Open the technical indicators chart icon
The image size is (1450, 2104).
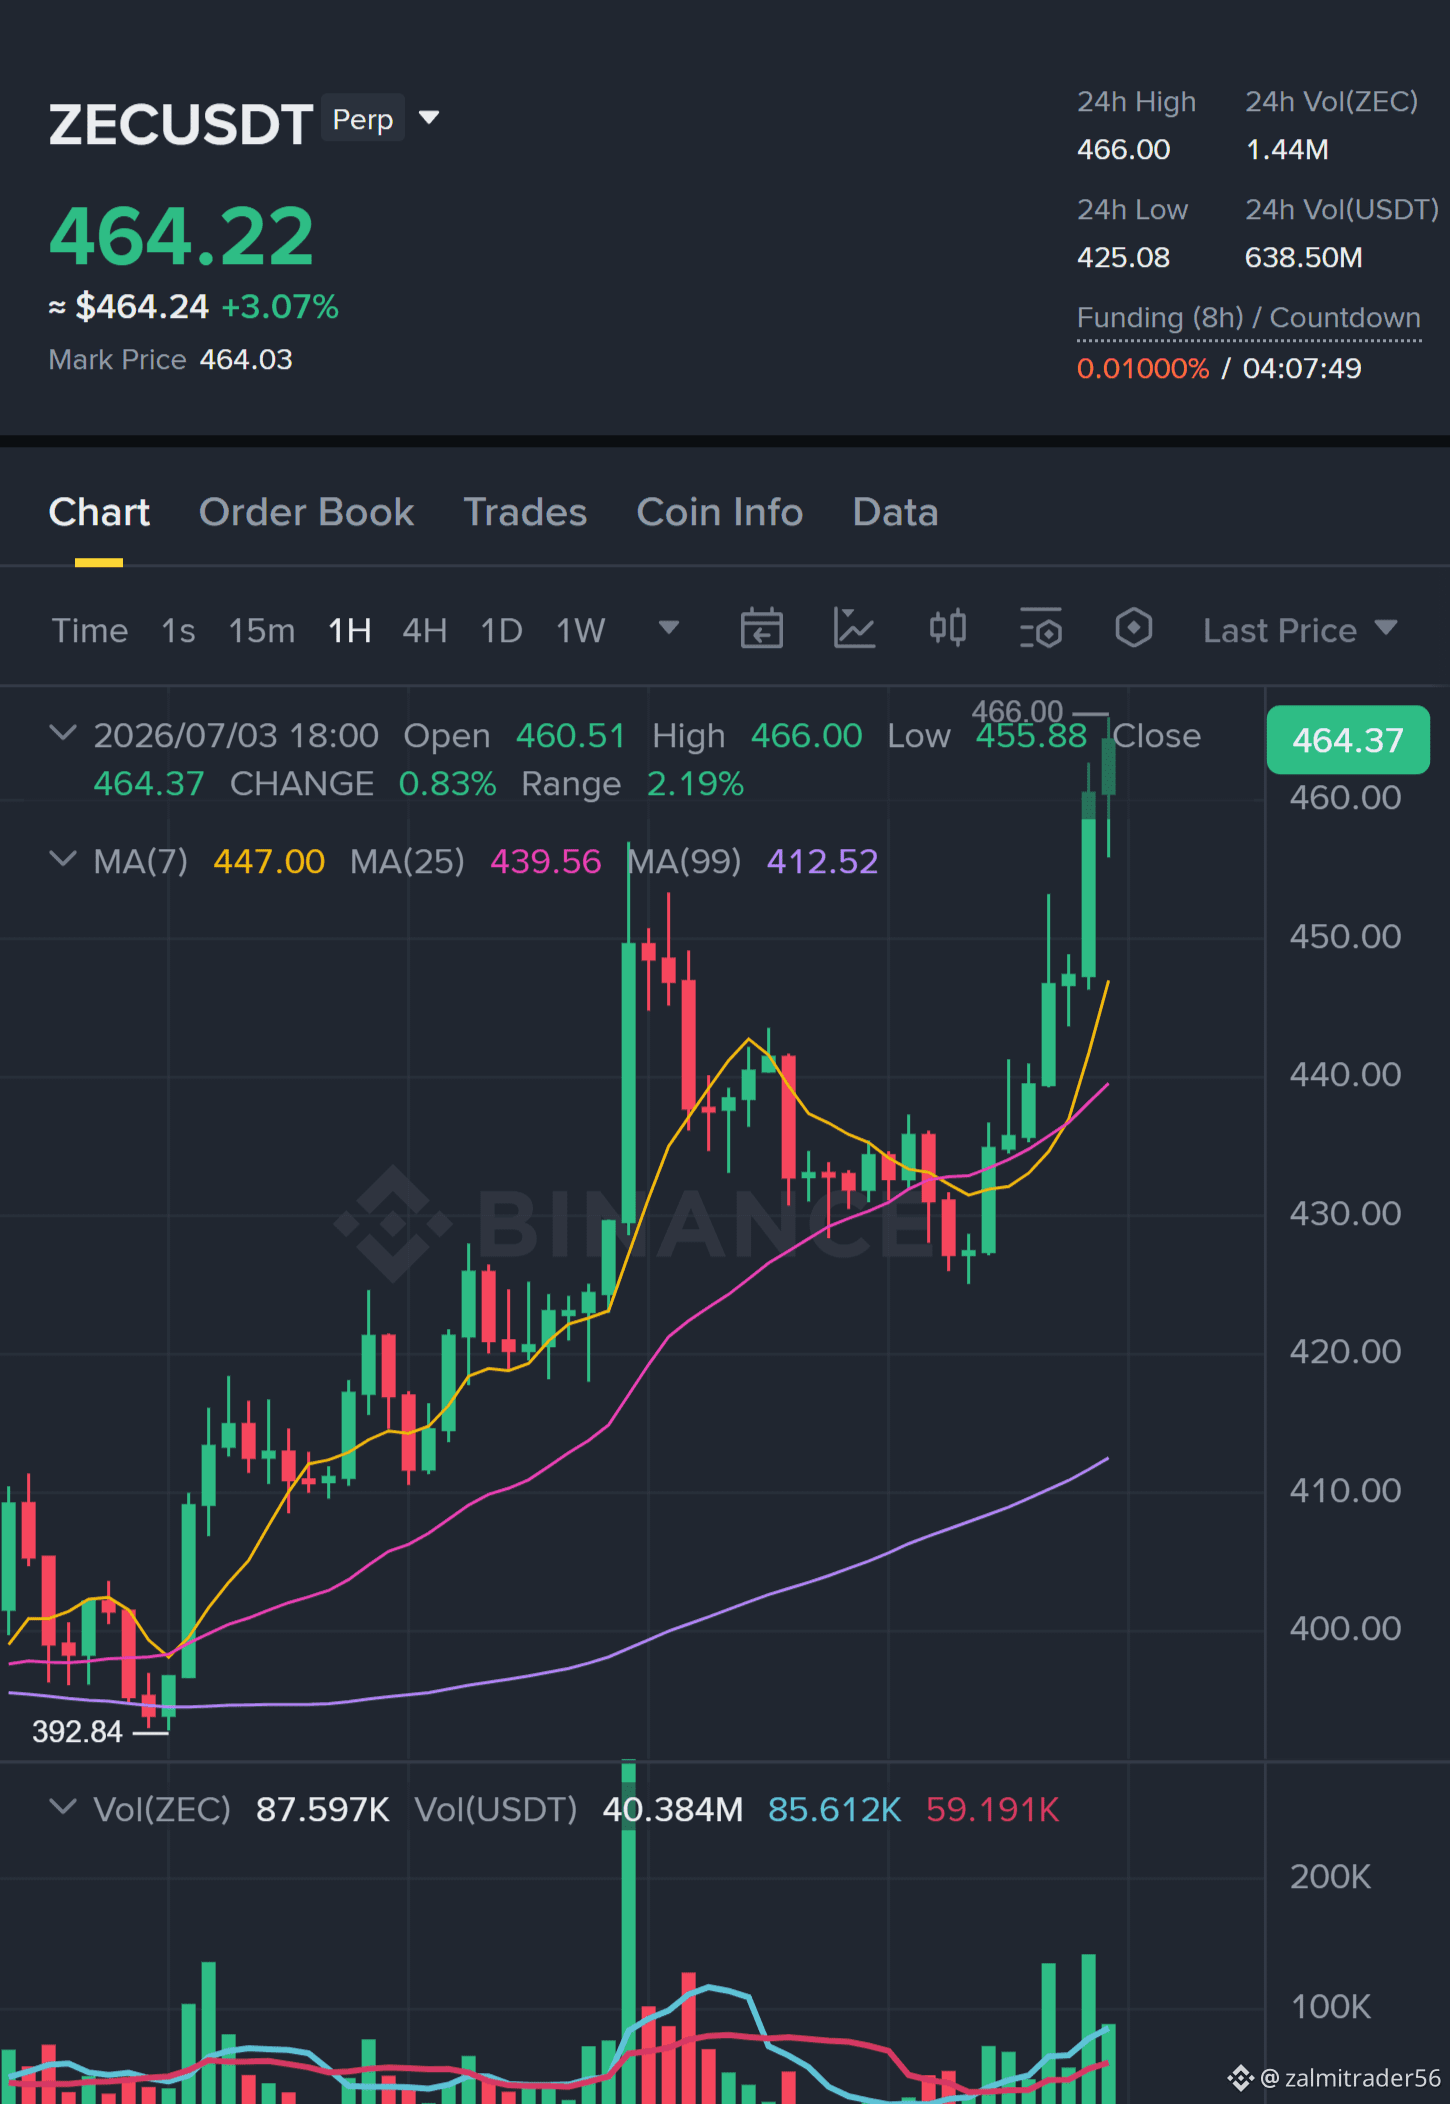[855, 629]
